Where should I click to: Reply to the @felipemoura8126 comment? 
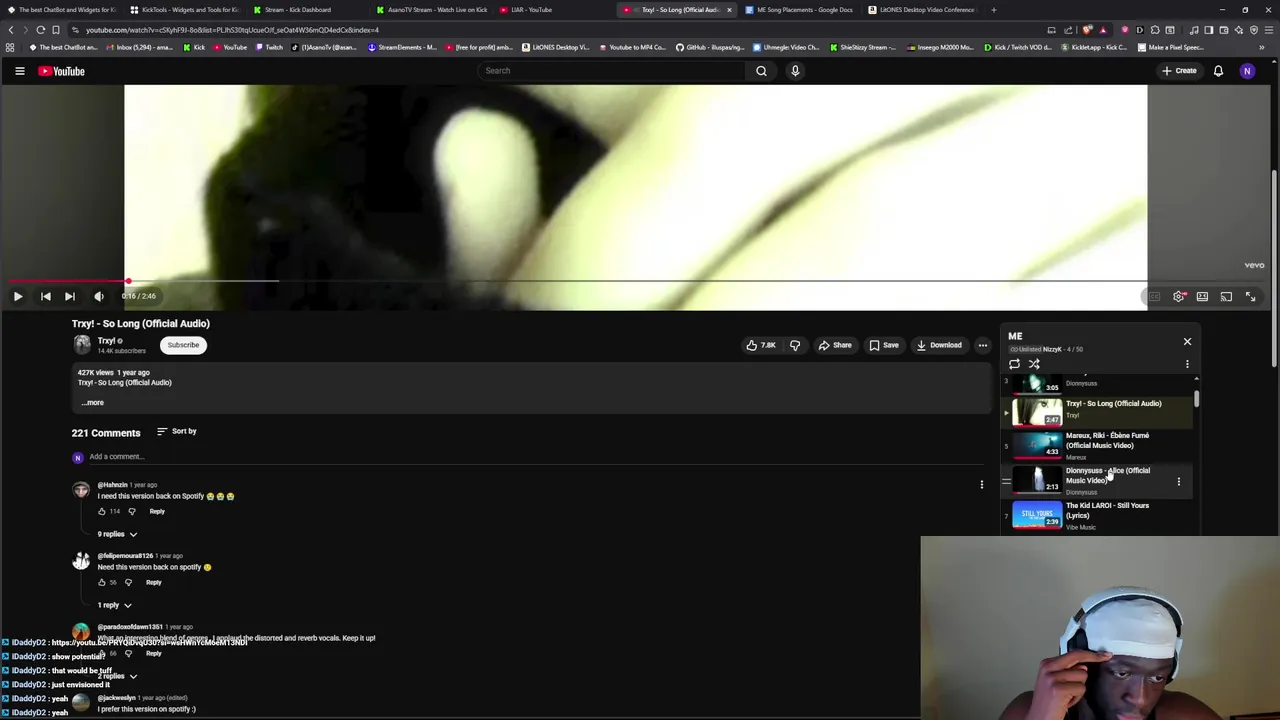153,582
